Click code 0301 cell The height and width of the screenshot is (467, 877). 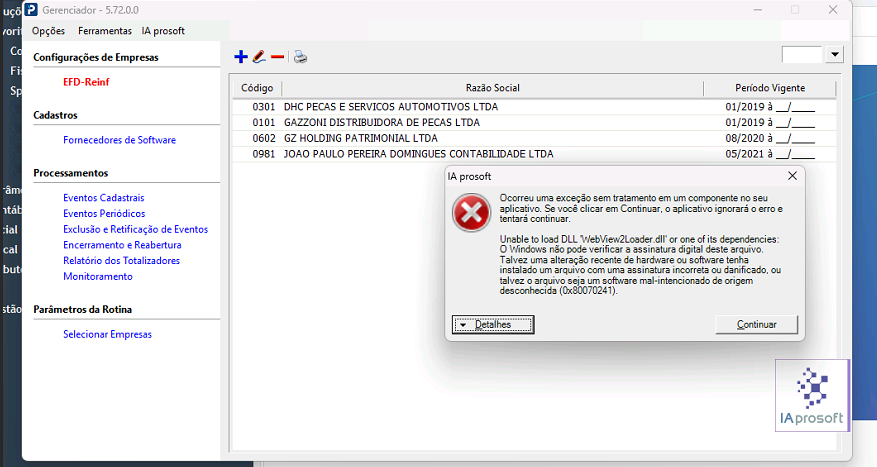click(263, 106)
